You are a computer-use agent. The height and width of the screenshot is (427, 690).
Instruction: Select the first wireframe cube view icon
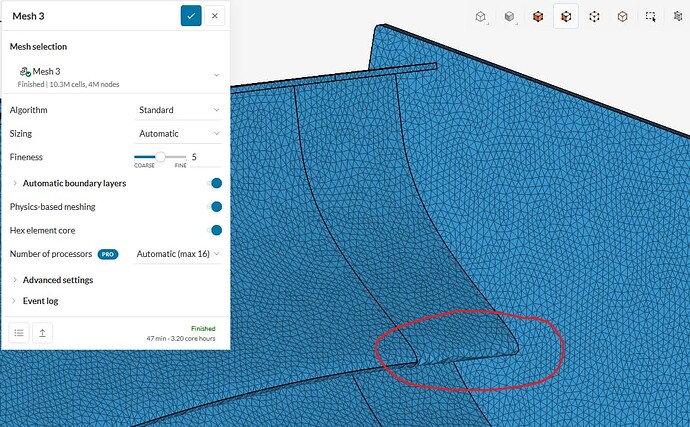point(481,17)
